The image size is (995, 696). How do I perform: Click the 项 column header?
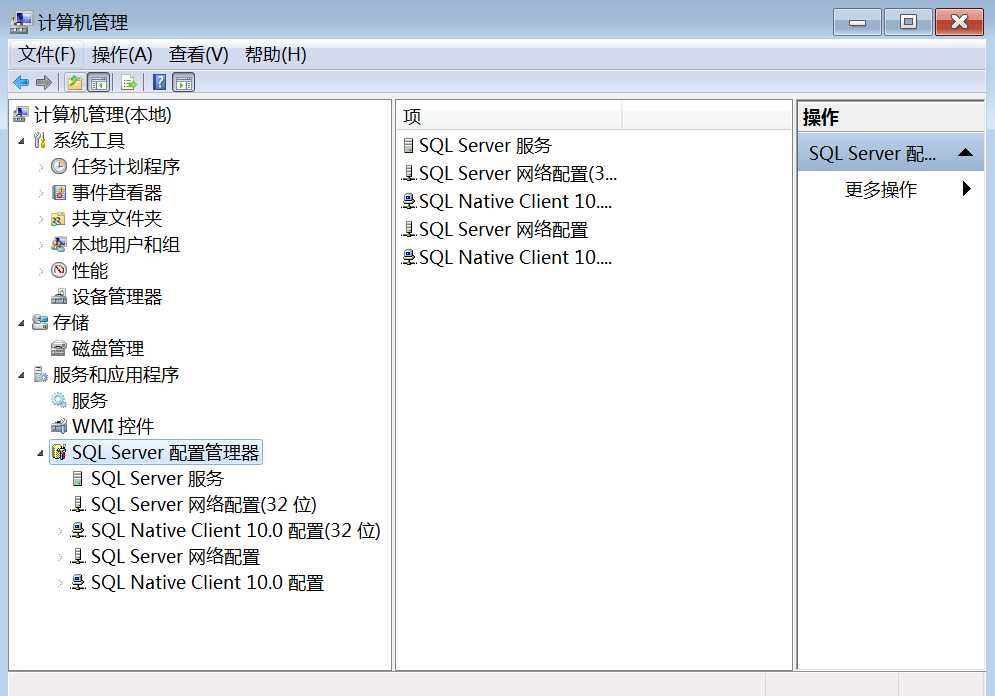point(510,117)
